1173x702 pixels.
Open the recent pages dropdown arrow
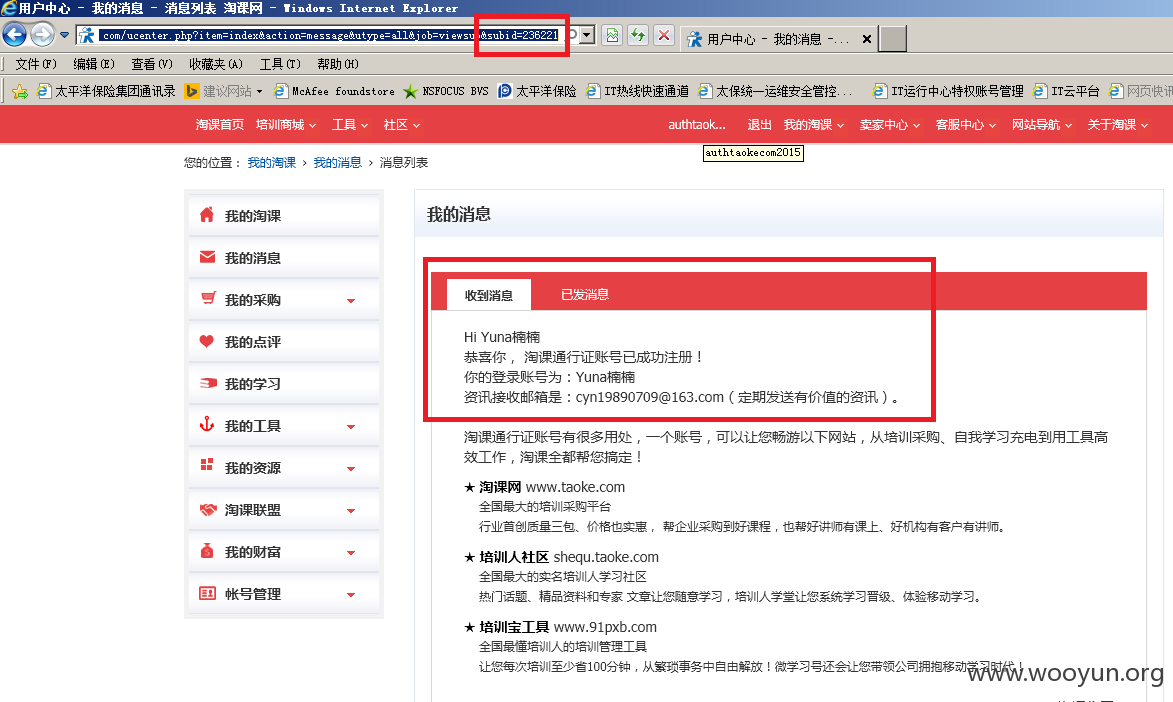point(64,34)
